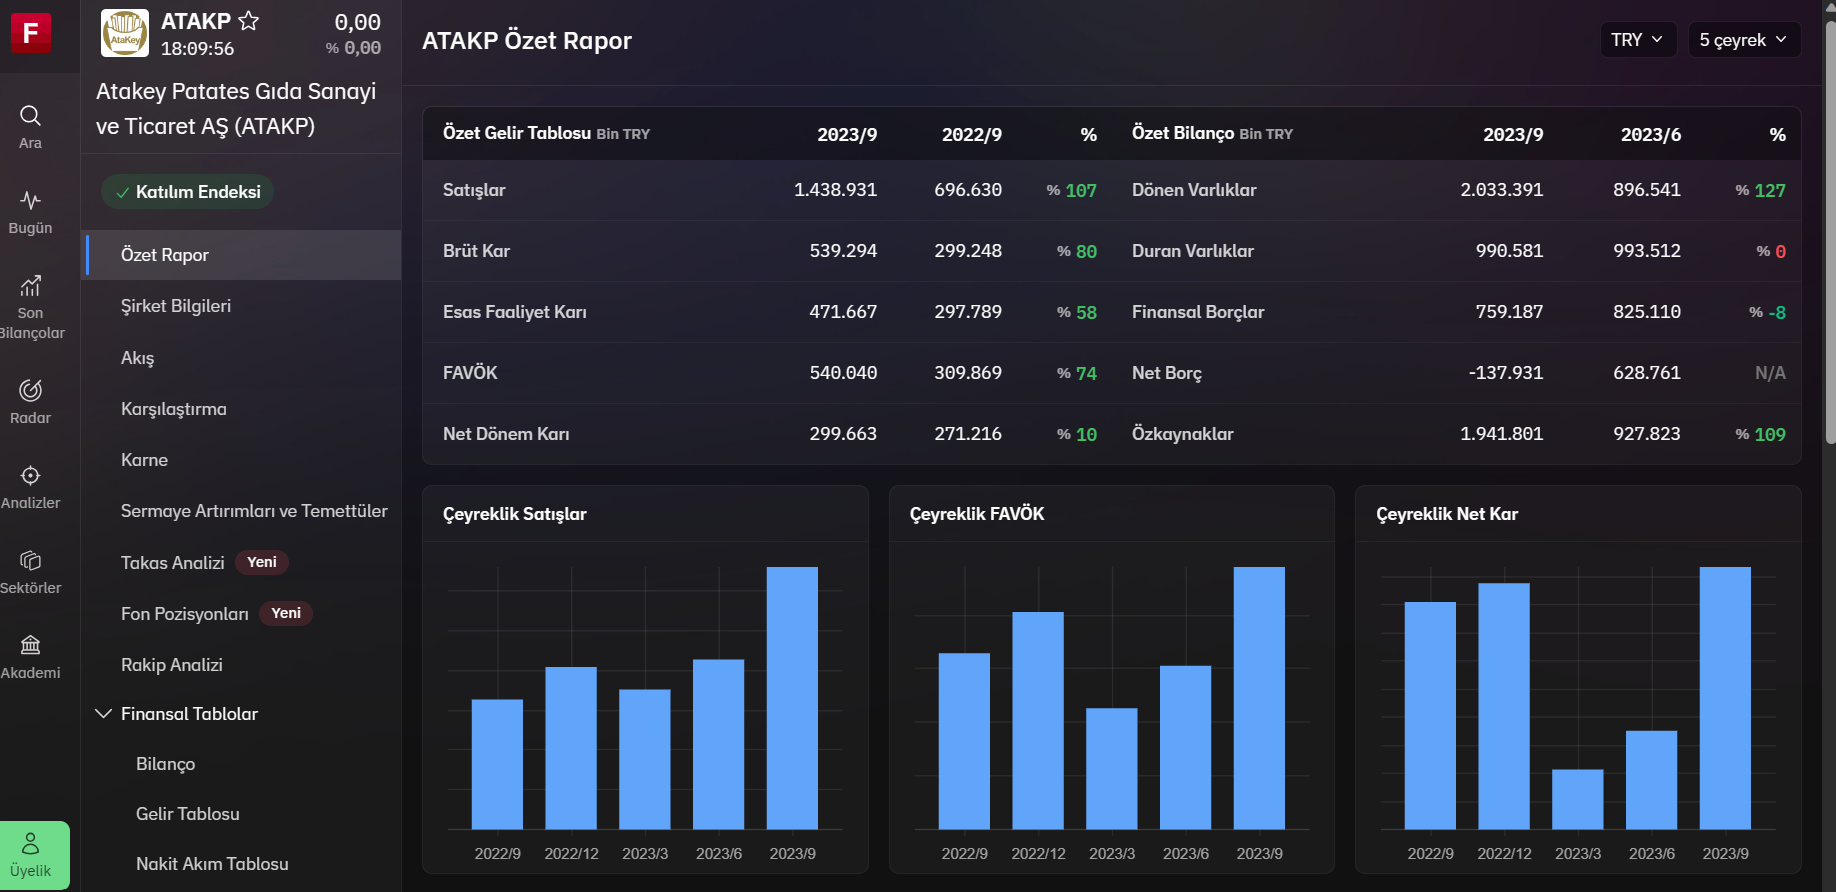Click 2022/9 bar in Çeyreklik Satışlar
The image size is (1836, 892).
pos(497,764)
